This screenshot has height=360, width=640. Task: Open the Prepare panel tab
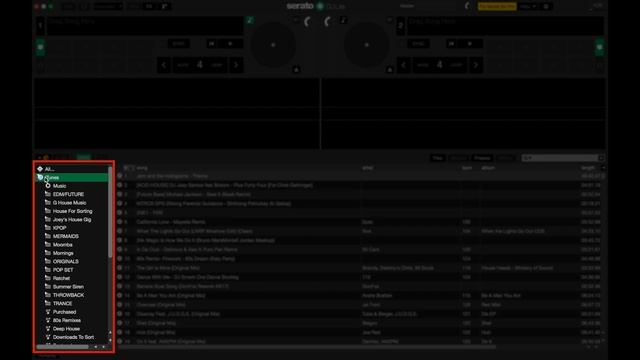482,158
